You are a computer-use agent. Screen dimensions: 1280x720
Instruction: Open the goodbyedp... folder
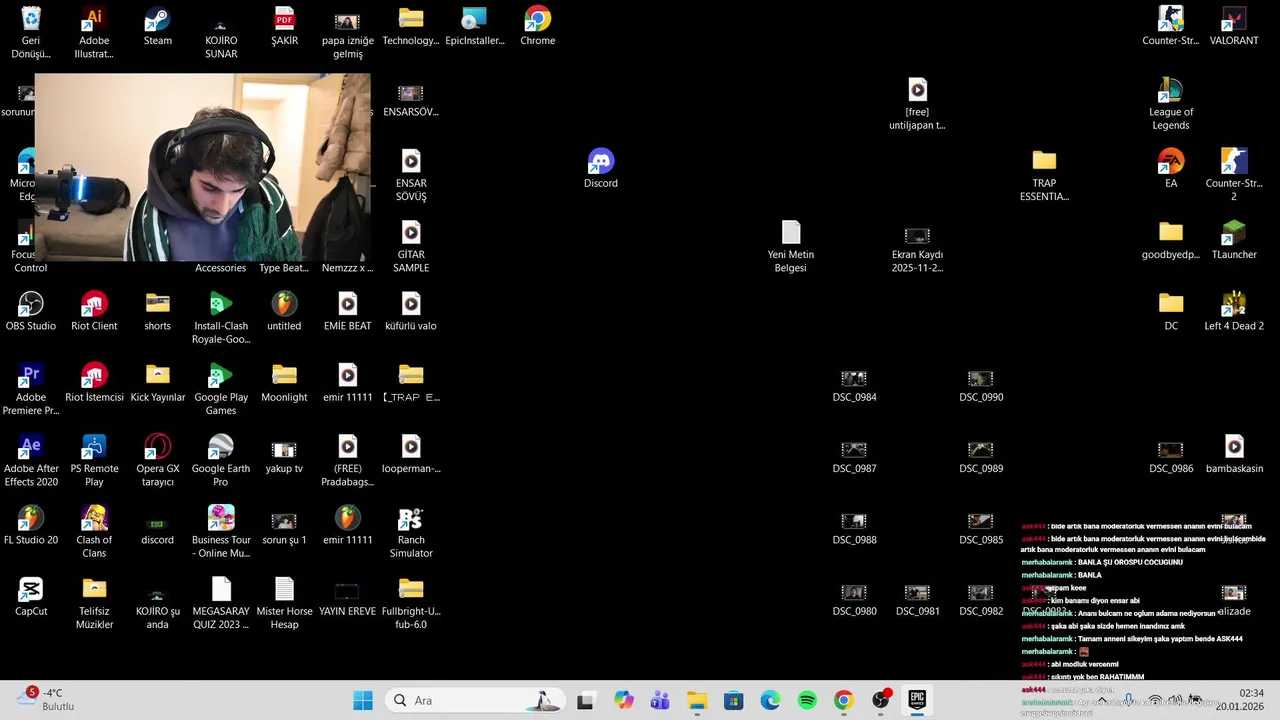click(1171, 241)
